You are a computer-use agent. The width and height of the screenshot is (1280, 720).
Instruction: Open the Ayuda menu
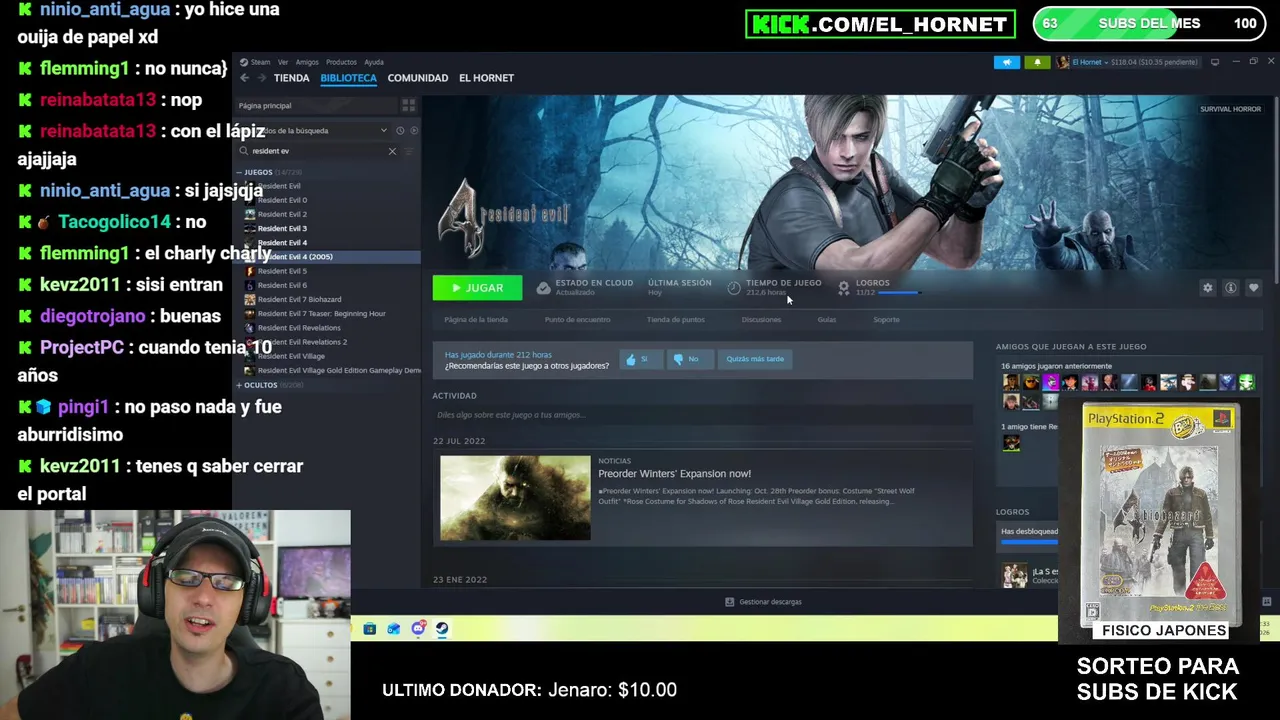[374, 62]
